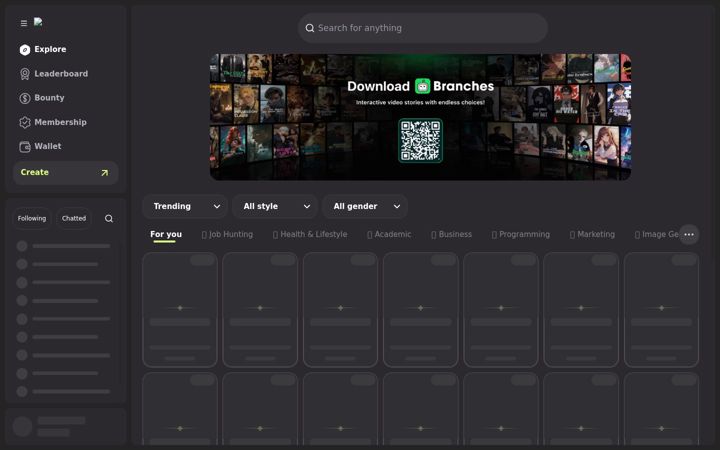Click the sidebar chat search icon
This screenshot has height=450, width=720.
click(x=109, y=219)
